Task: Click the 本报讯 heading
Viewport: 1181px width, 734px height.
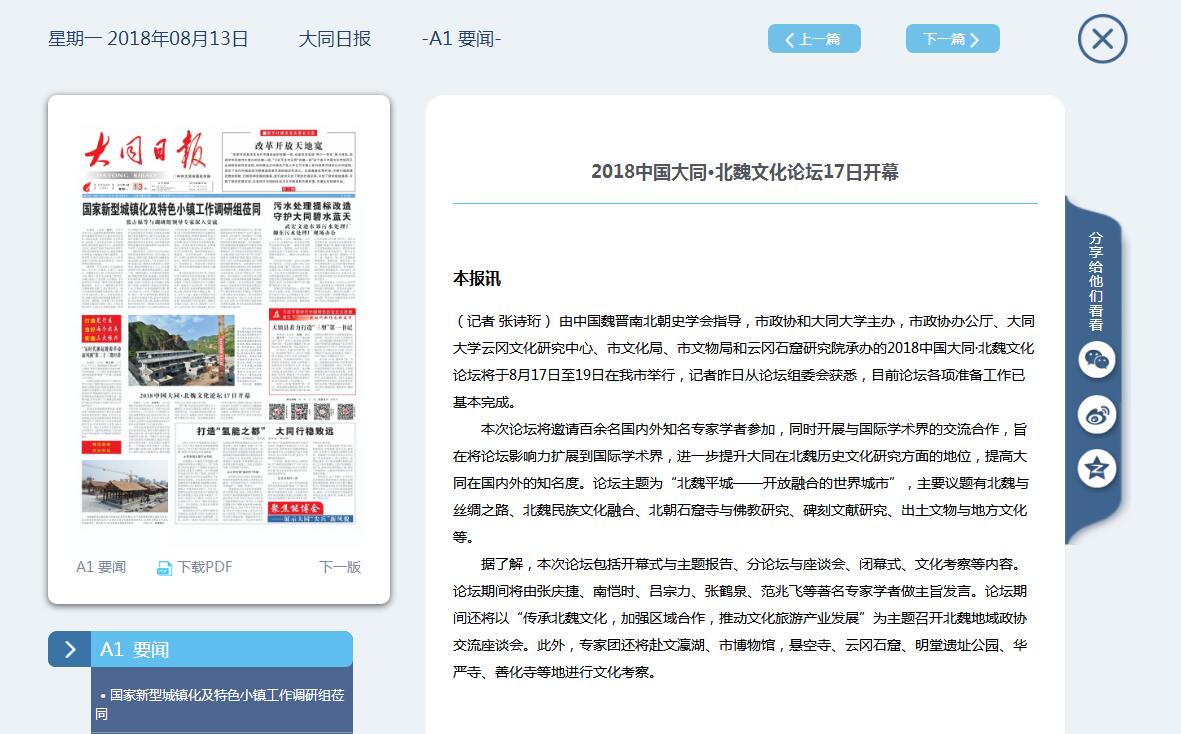Action: 477,279
